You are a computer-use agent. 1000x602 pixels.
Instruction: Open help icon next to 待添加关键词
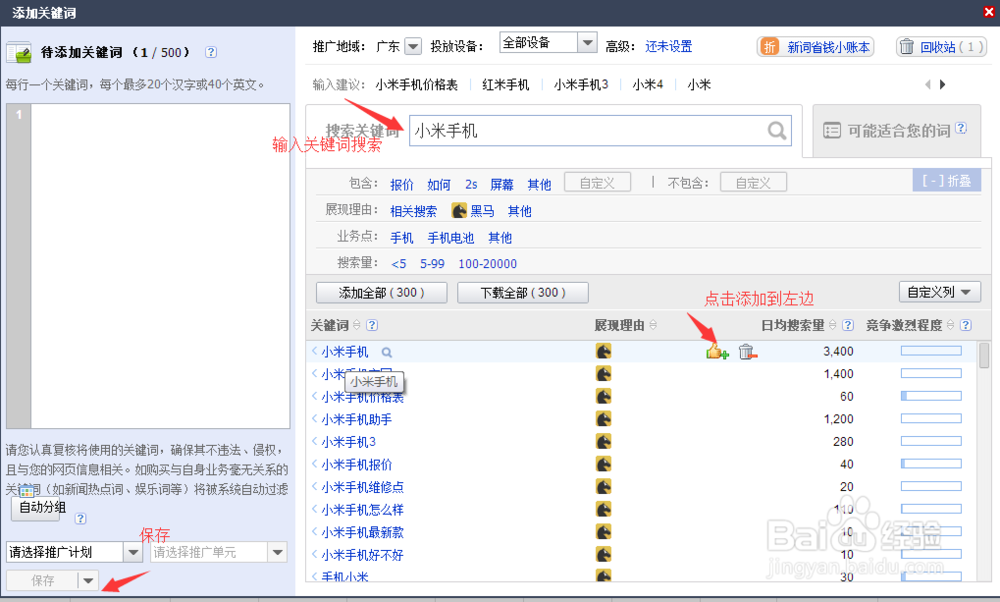[x=211, y=52]
